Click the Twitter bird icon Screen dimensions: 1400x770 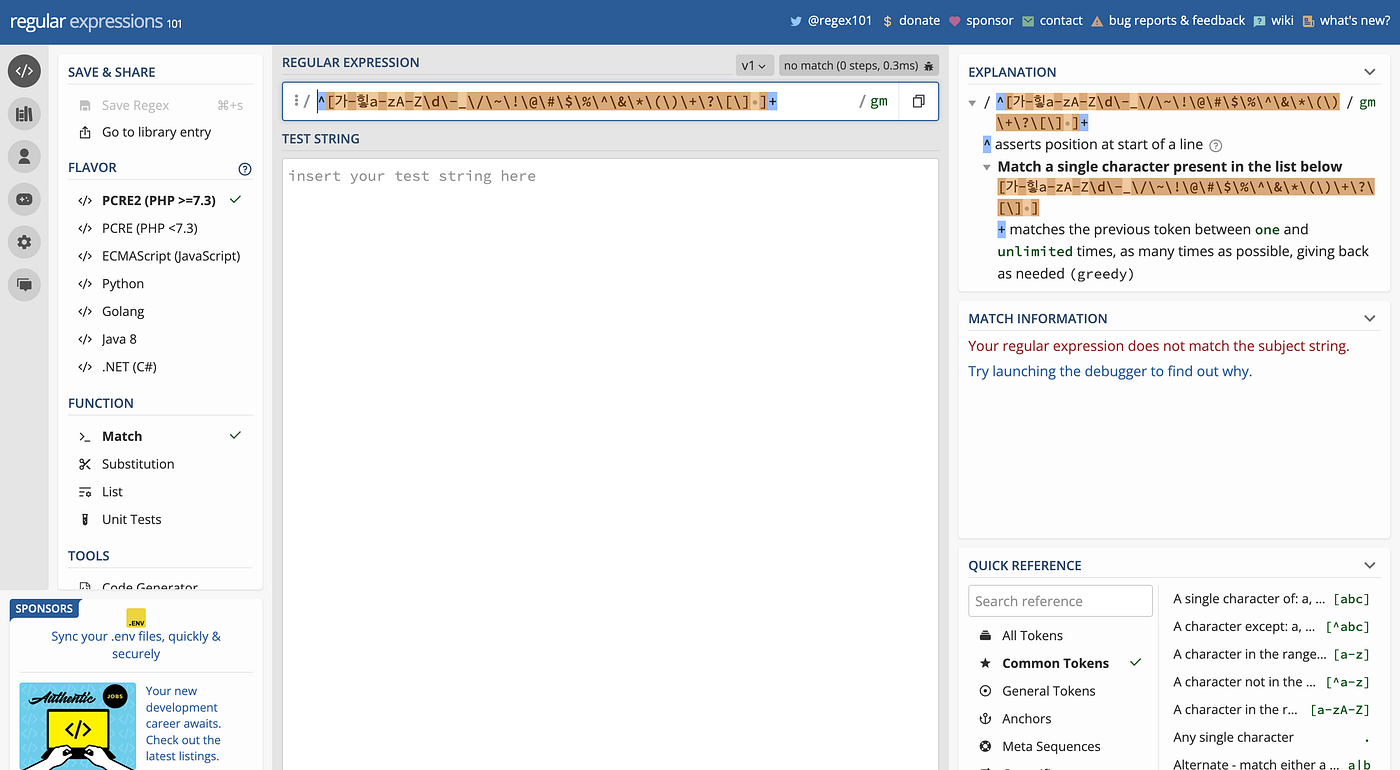pos(796,21)
